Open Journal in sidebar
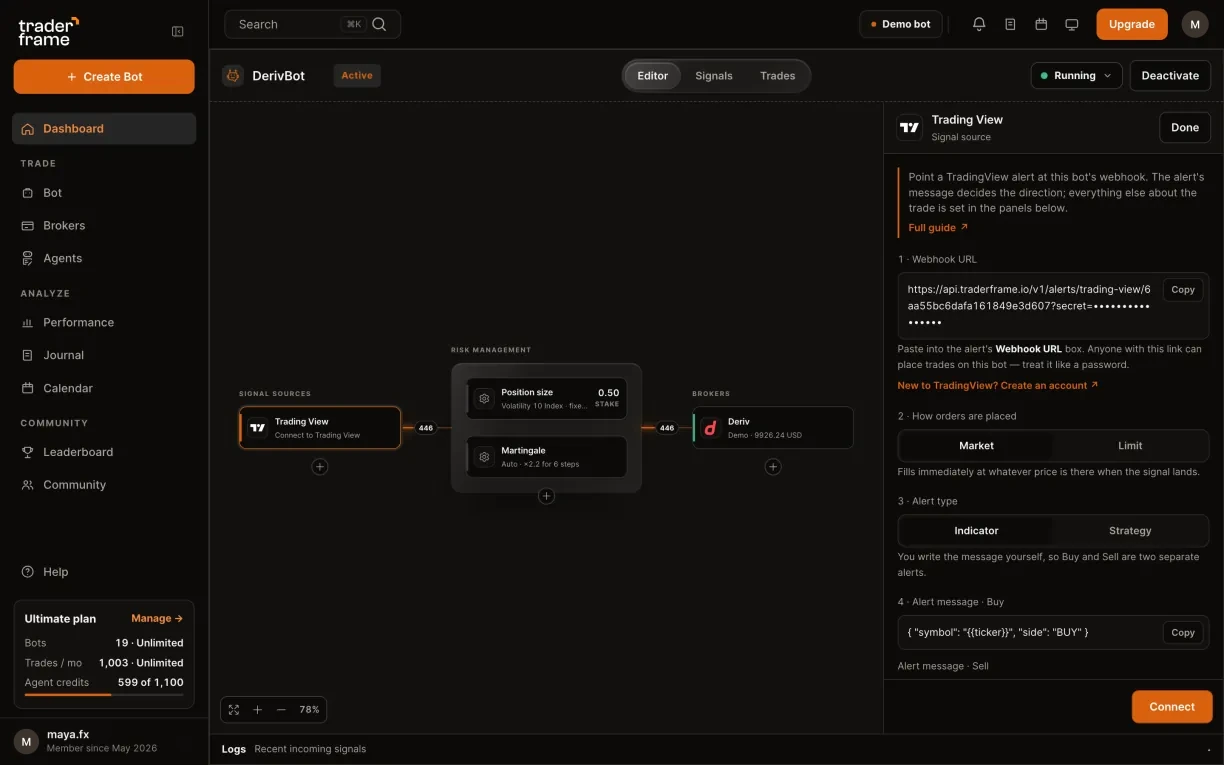The width and height of the screenshot is (1224, 765). 104,355
